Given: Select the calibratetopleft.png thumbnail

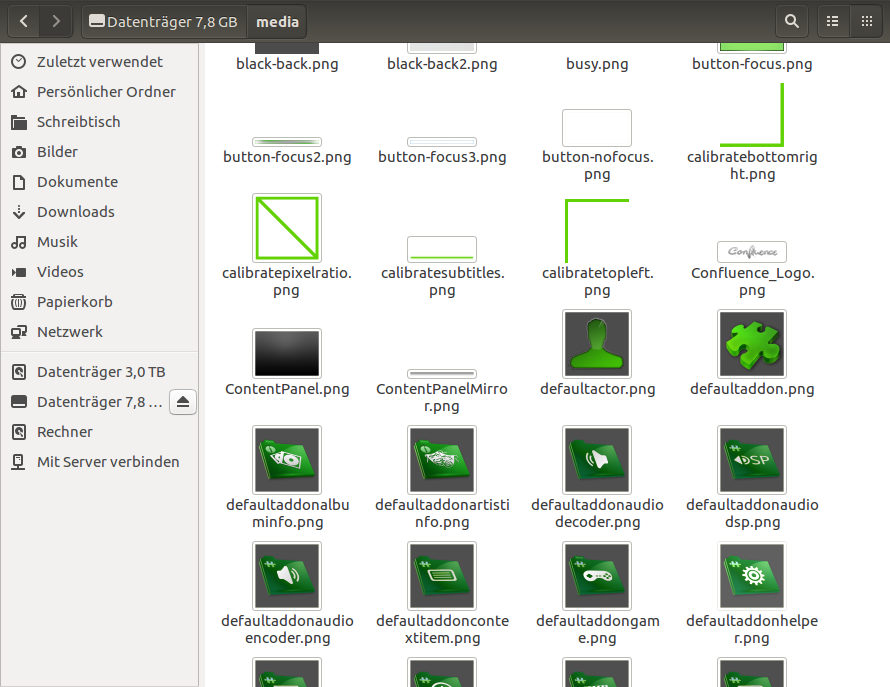Looking at the screenshot, I should [x=597, y=231].
